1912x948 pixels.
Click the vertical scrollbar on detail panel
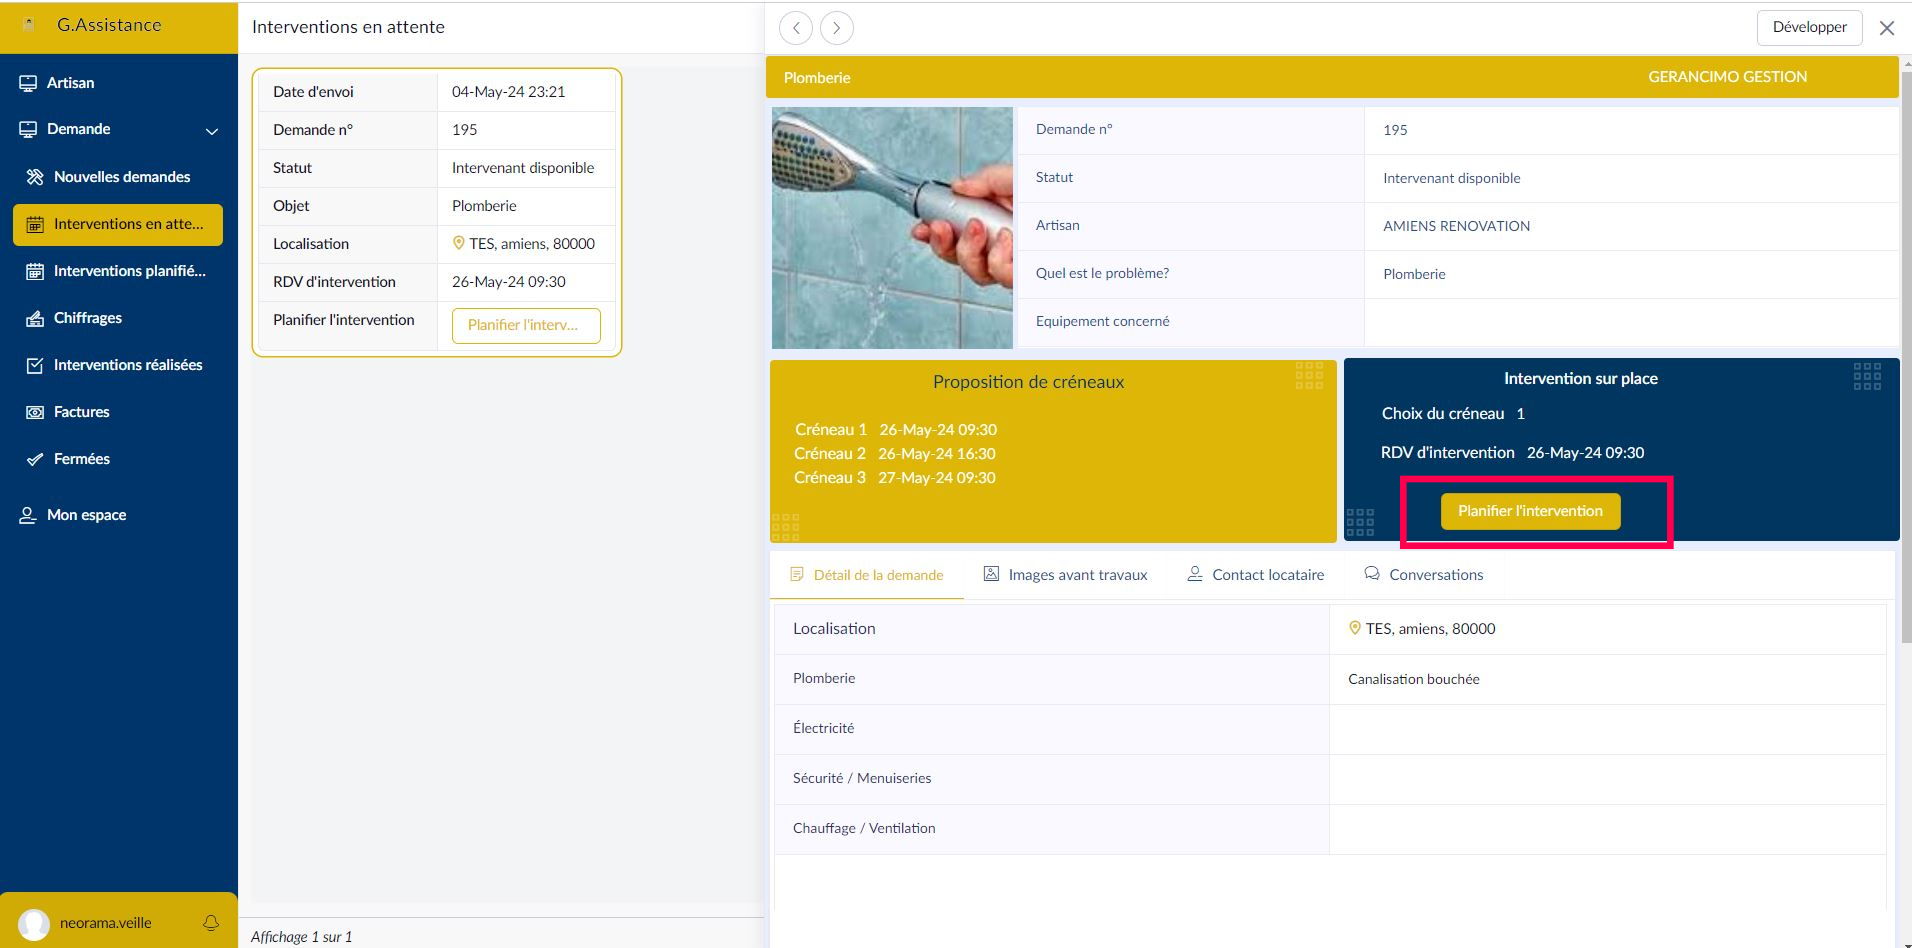(1905, 350)
